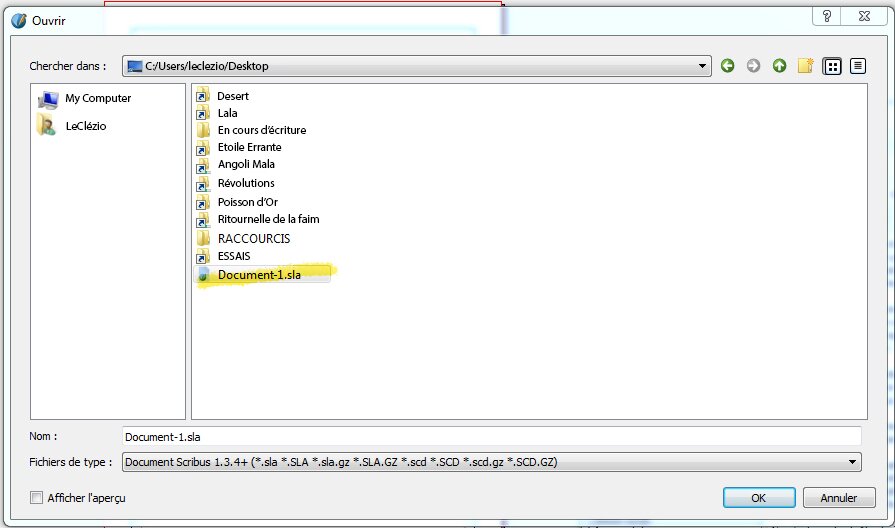Screen dimensions: 895x528
Task: Click the grey Forward arrow icon
Action: 753,66
